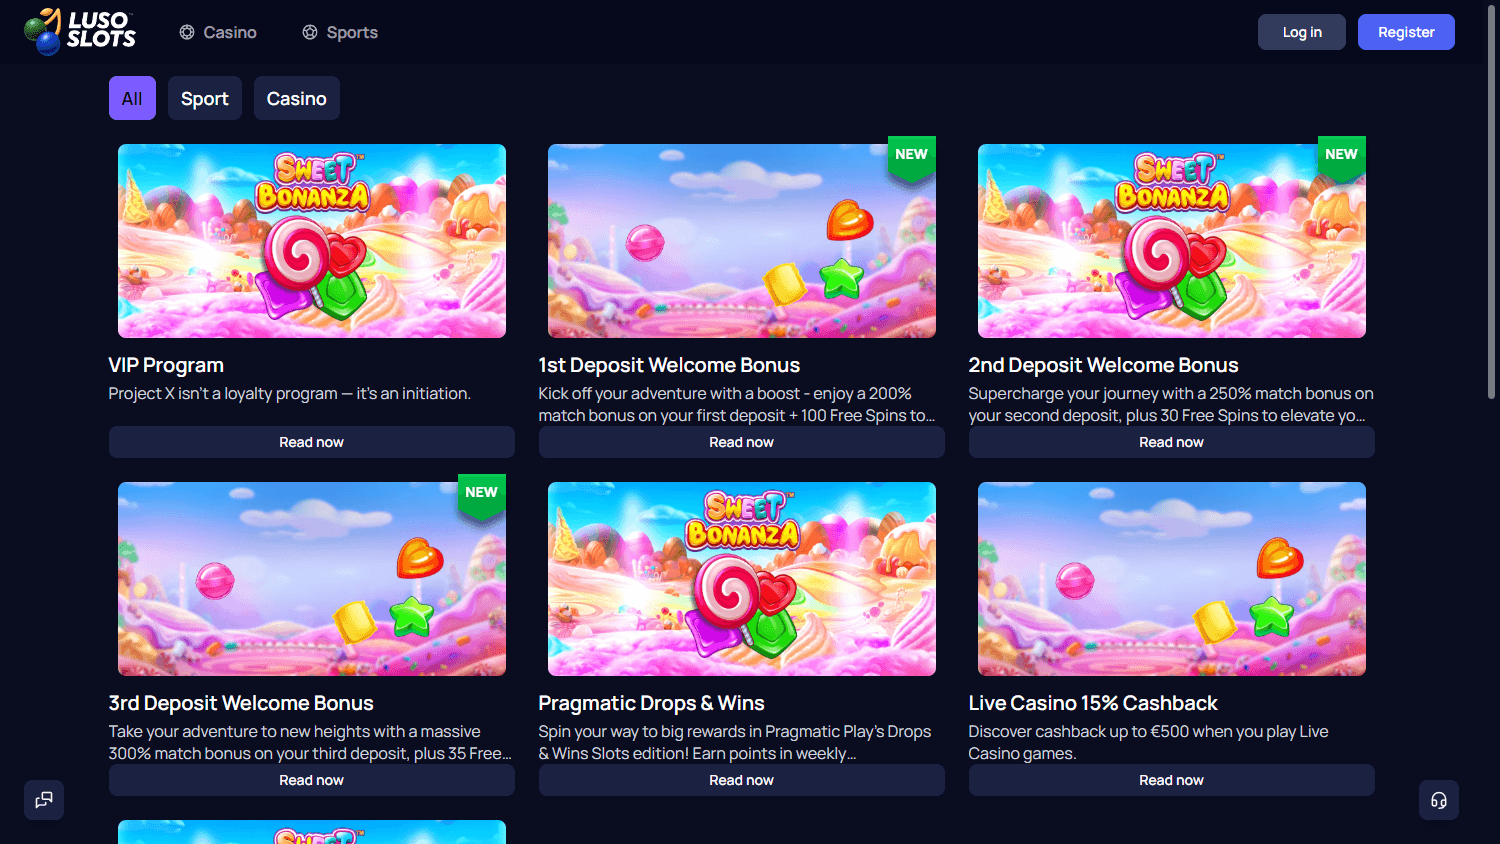This screenshot has height=844, width=1500.
Task: Select the Sport filter tab
Action: (x=205, y=98)
